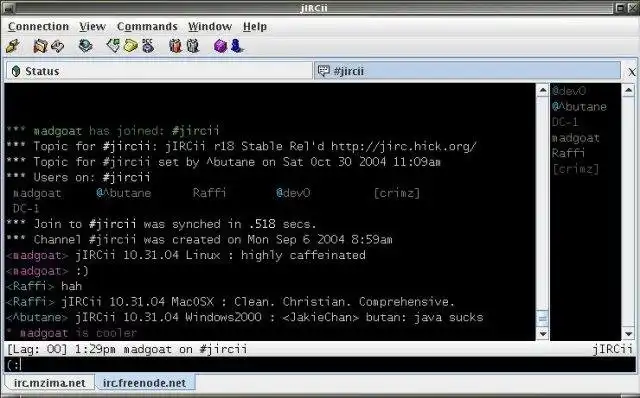Screen dimensions: 640x398
Task: Switch to the Status tab
Action: 159,71
